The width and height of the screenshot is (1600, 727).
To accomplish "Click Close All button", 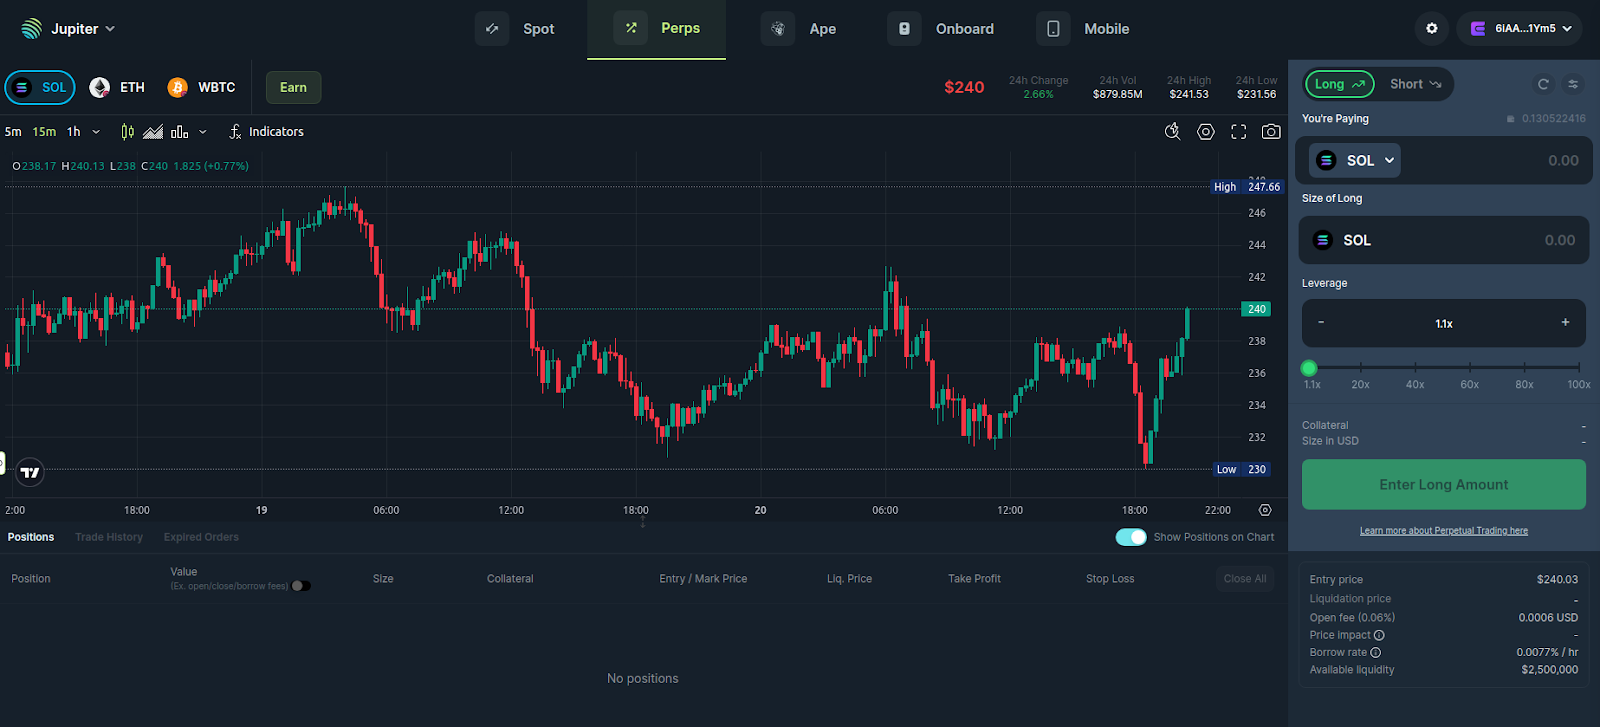I will tap(1245, 579).
